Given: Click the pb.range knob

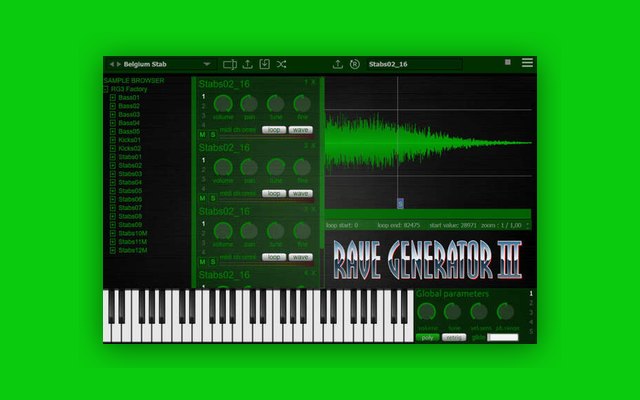Looking at the screenshot, I should click(x=505, y=312).
